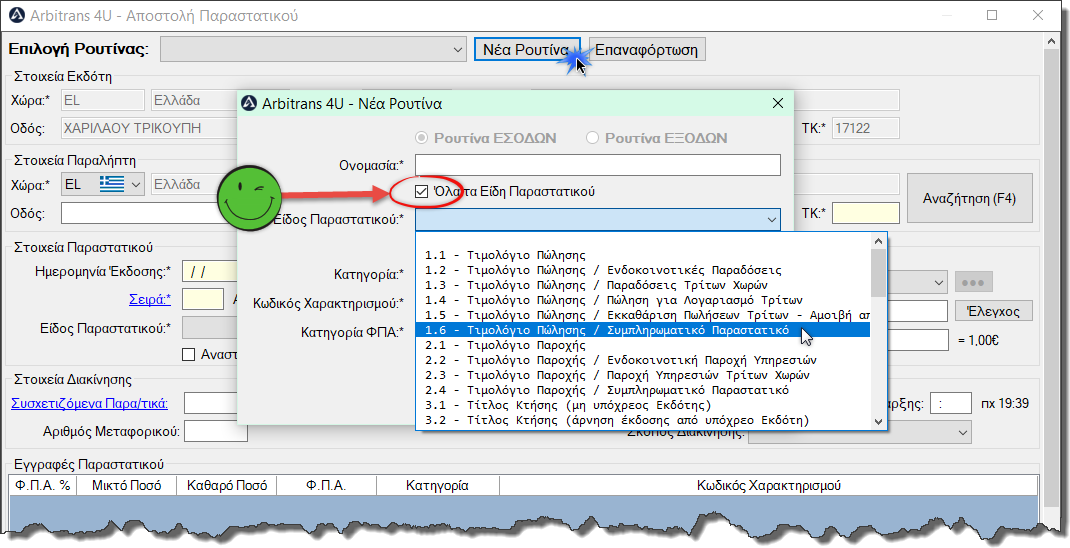This screenshot has width=1070, height=548.
Task: Toggle the Όλα τα Είδη Παραστατικού checkbox
Action: click(422, 192)
